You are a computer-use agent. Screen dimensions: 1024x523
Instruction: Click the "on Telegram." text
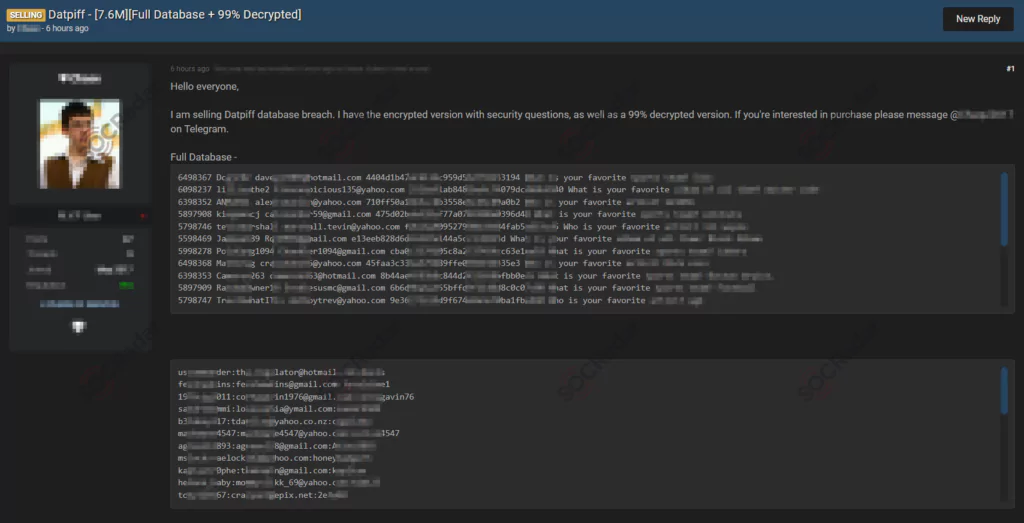pyautogui.click(x=199, y=129)
